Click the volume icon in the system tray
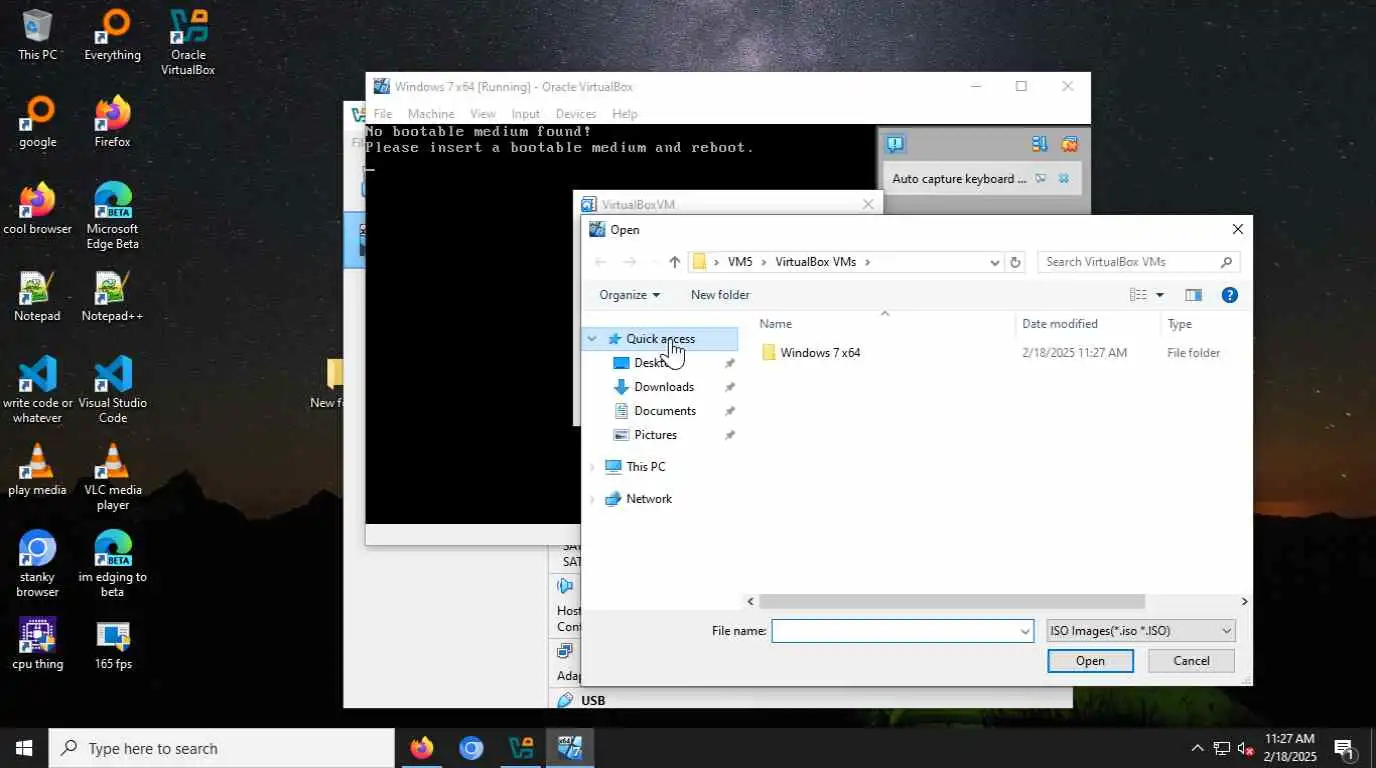Viewport: 1376px width, 768px height. (1246, 748)
